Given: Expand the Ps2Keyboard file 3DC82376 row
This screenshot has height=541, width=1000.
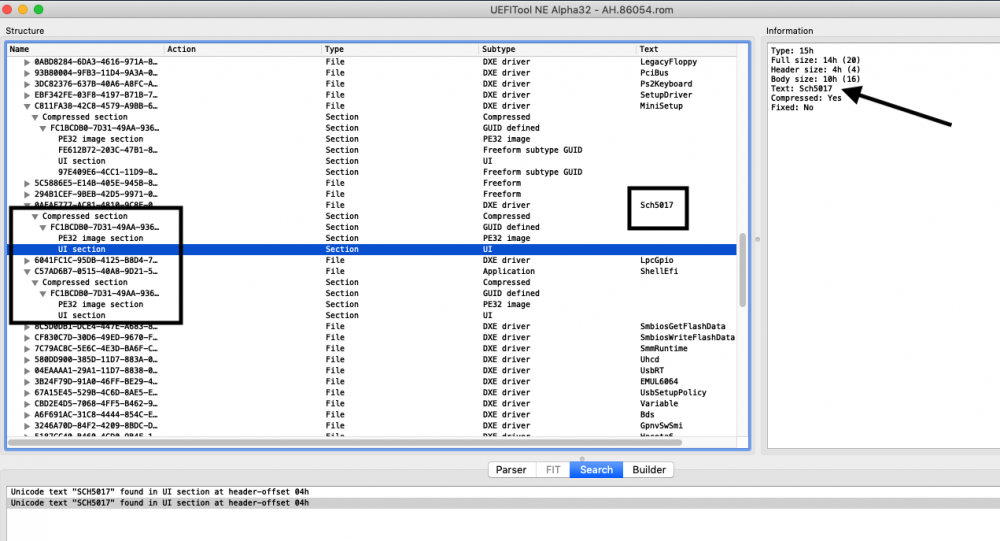Looking at the screenshot, I should (x=27, y=84).
